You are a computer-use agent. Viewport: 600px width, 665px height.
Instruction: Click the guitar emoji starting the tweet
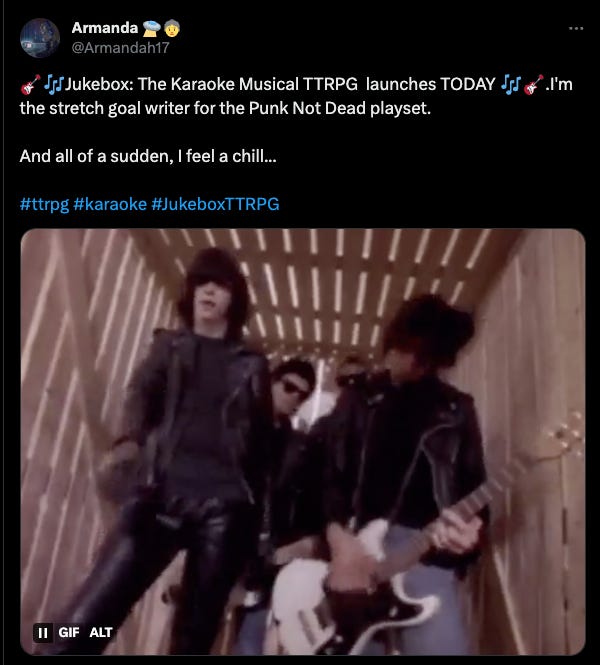[30, 84]
